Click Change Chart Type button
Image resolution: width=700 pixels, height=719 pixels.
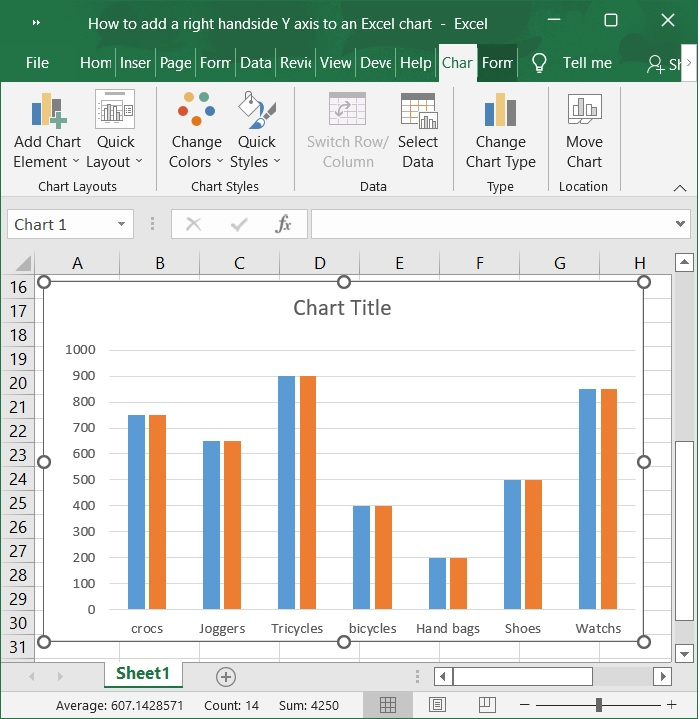[501, 131]
